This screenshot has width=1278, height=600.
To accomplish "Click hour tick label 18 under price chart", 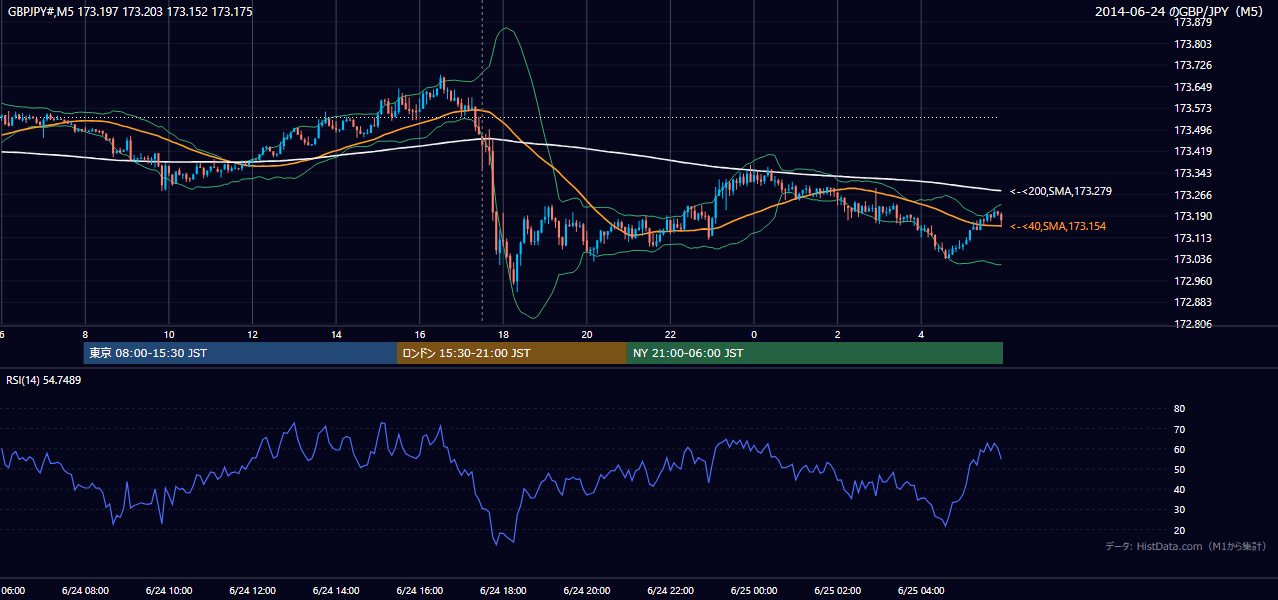I will pyautogui.click(x=503, y=335).
